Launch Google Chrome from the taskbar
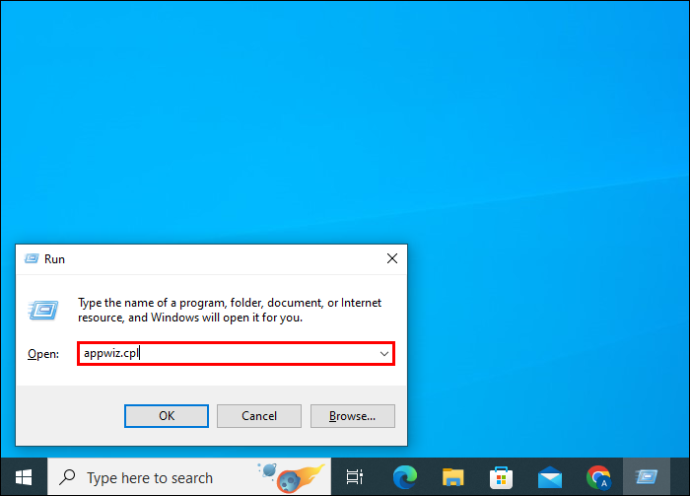The image size is (690, 496). [598, 477]
